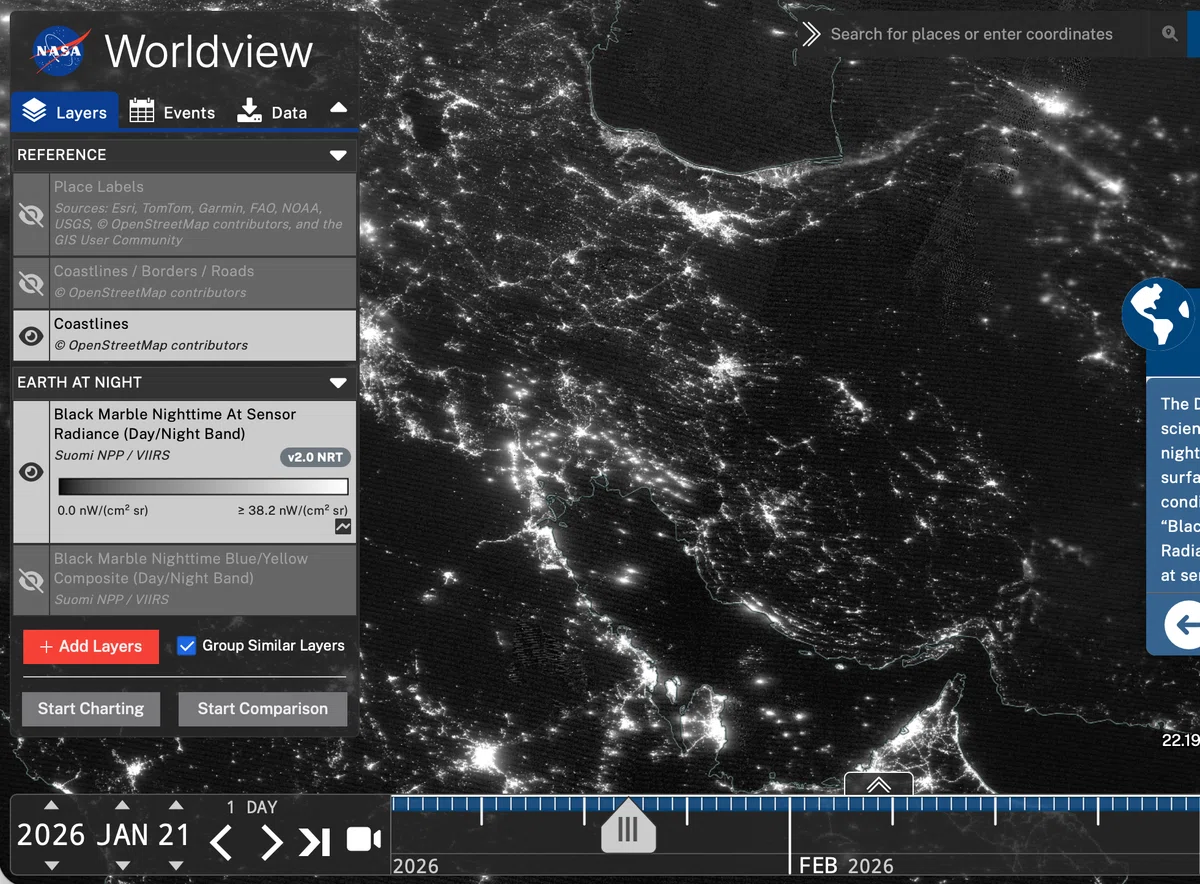Select the 2026 year field
The image size is (1200, 884).
click(x=52, y=835)
